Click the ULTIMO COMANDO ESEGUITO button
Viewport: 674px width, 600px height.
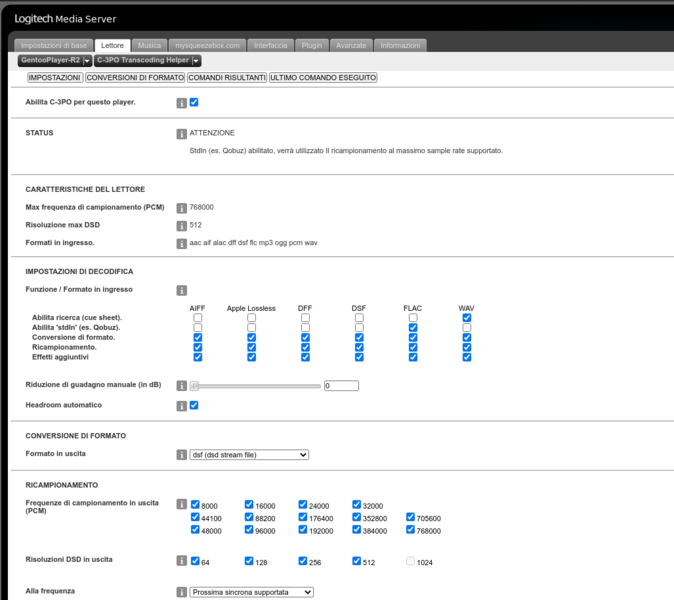coord(323,77)
